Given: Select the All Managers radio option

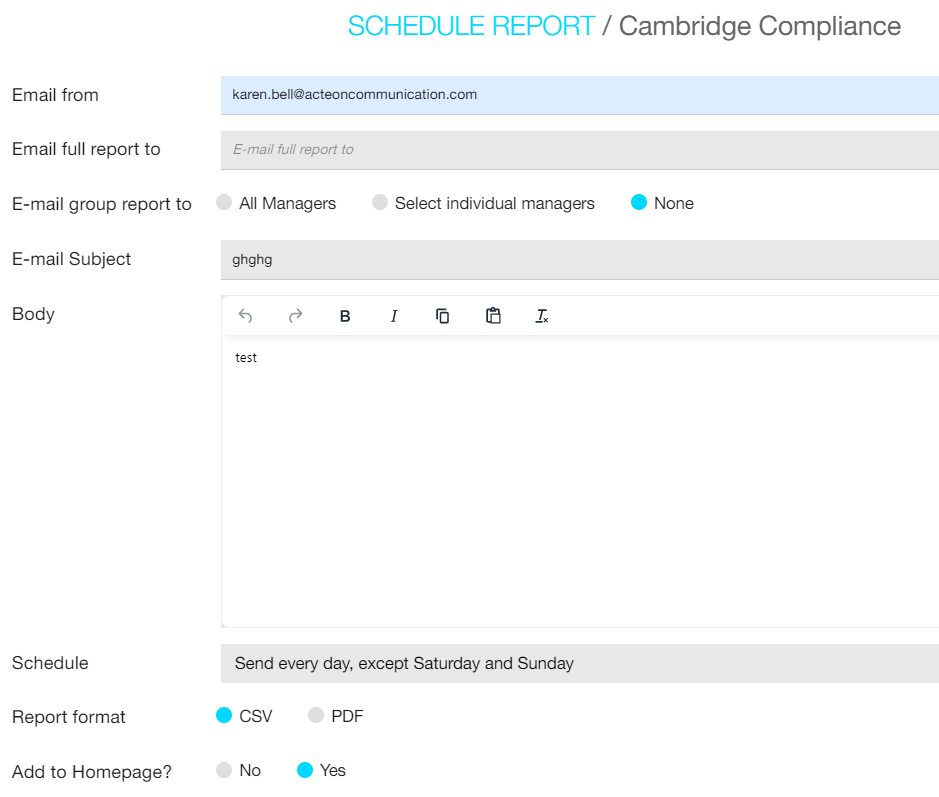Looking at the screenshot, I should pos(225,203).
